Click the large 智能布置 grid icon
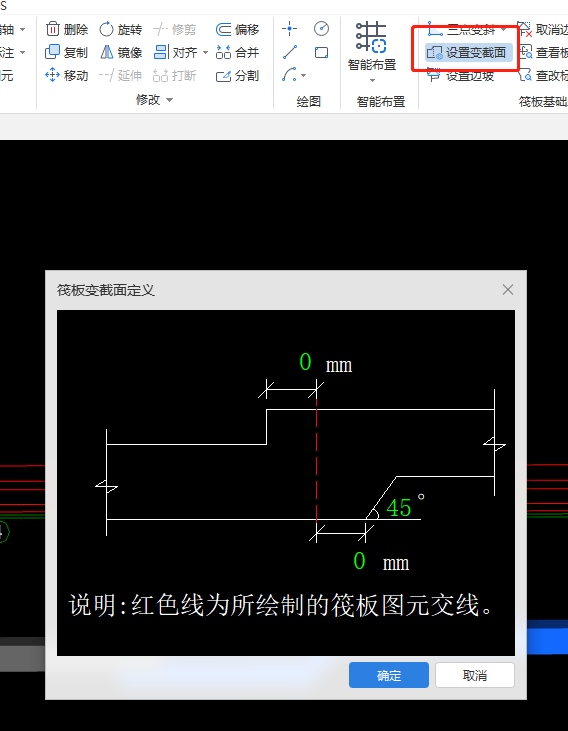Viewport: 568px width, 731px height. 371,36
